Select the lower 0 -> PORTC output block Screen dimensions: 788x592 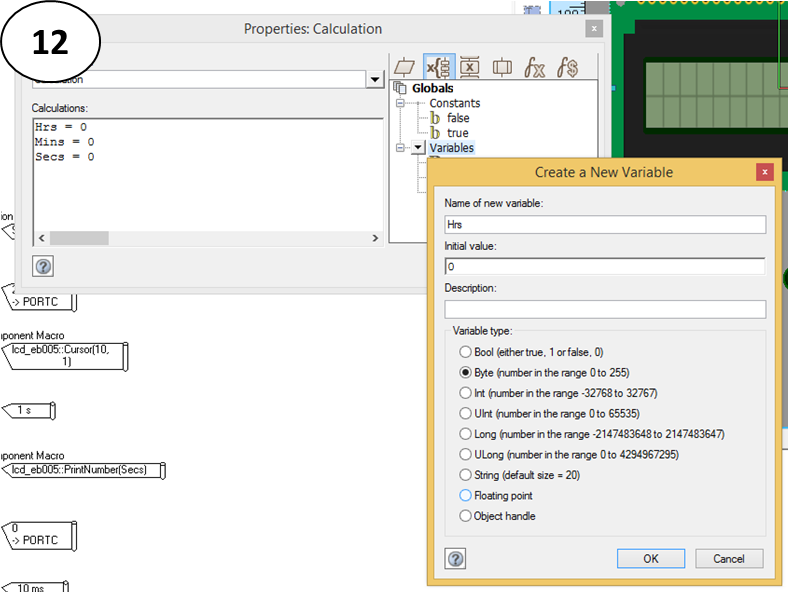(39, 536)
